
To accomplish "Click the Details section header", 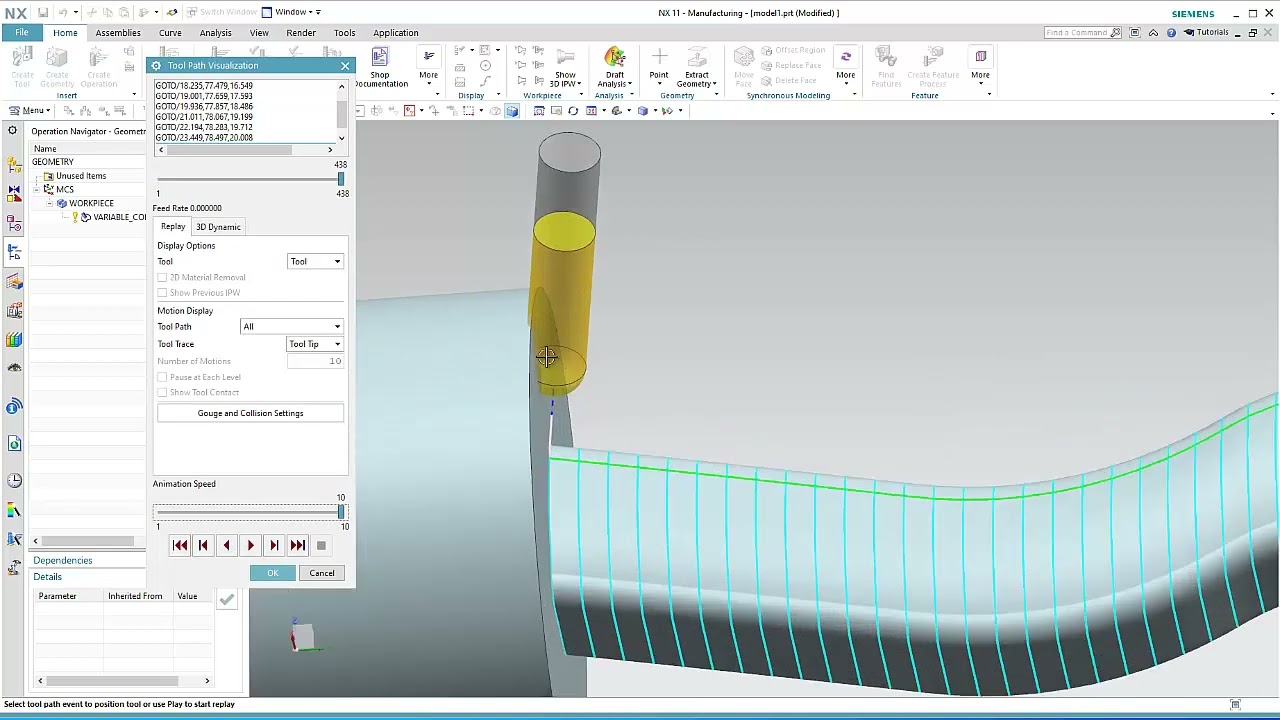I will [47, 577].
